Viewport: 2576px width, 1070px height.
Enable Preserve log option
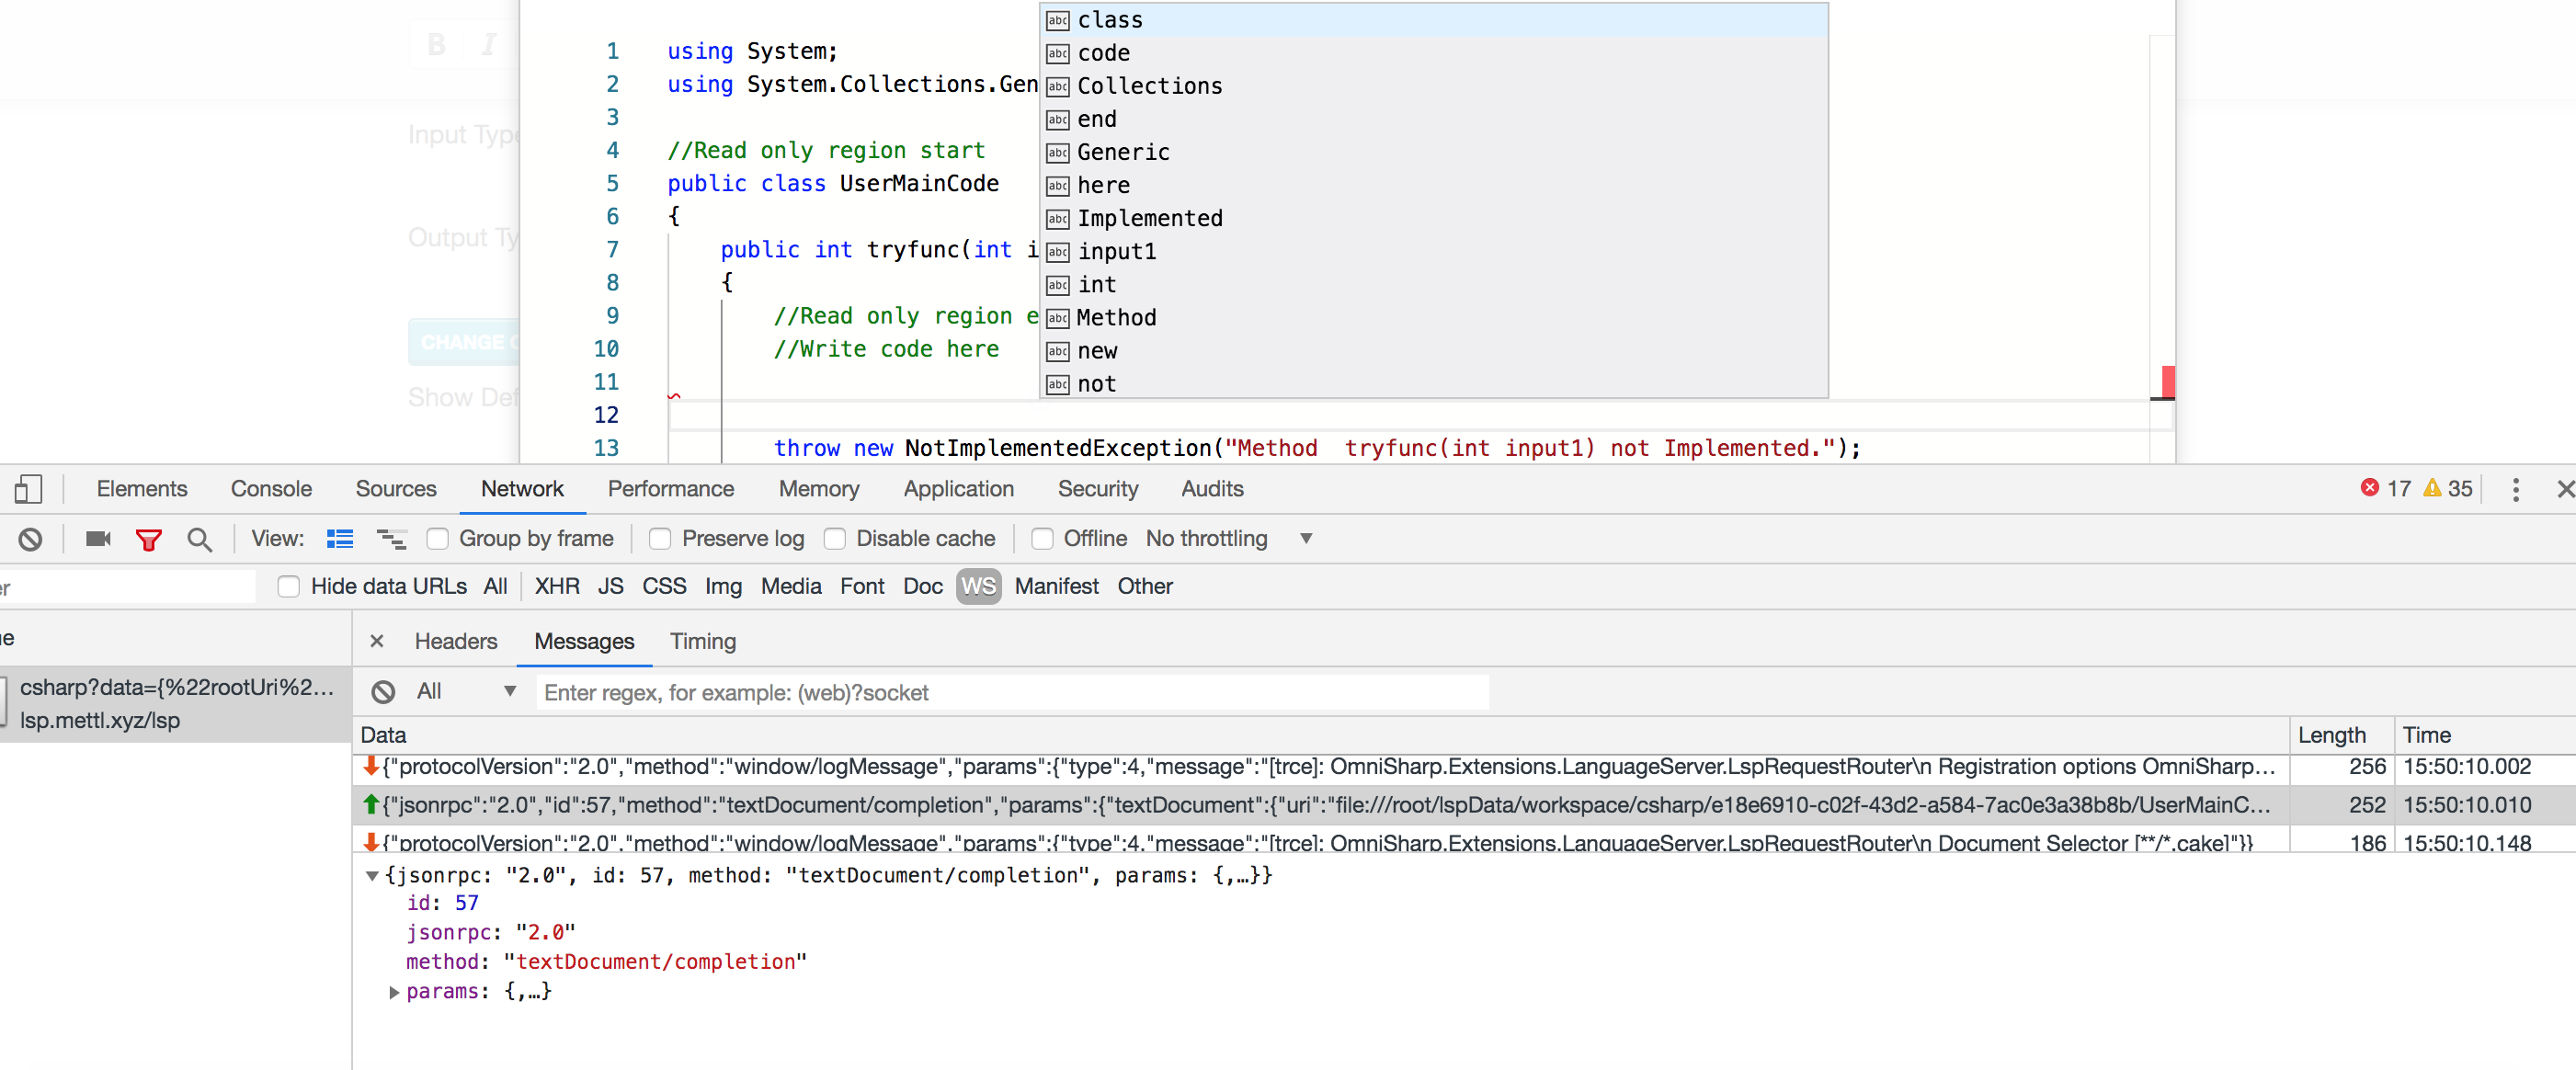click(660, 538)
